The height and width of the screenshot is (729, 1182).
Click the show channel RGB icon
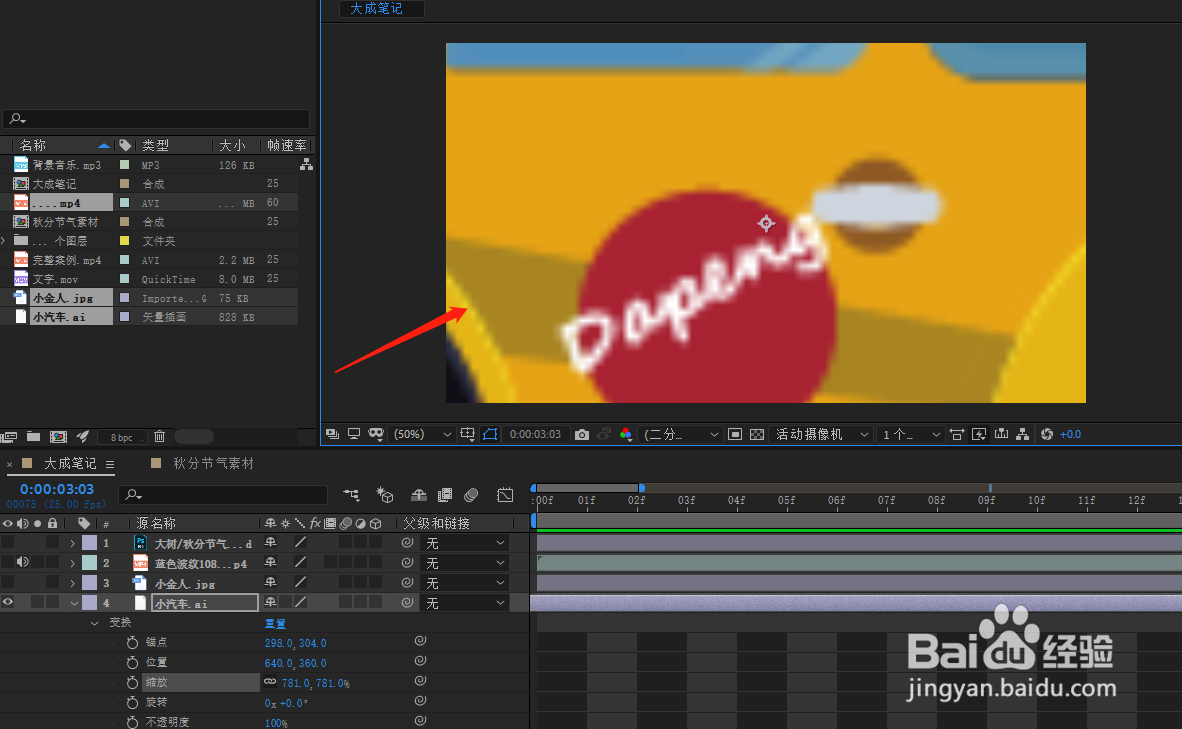pyautogui.click(x=626, y=434)
